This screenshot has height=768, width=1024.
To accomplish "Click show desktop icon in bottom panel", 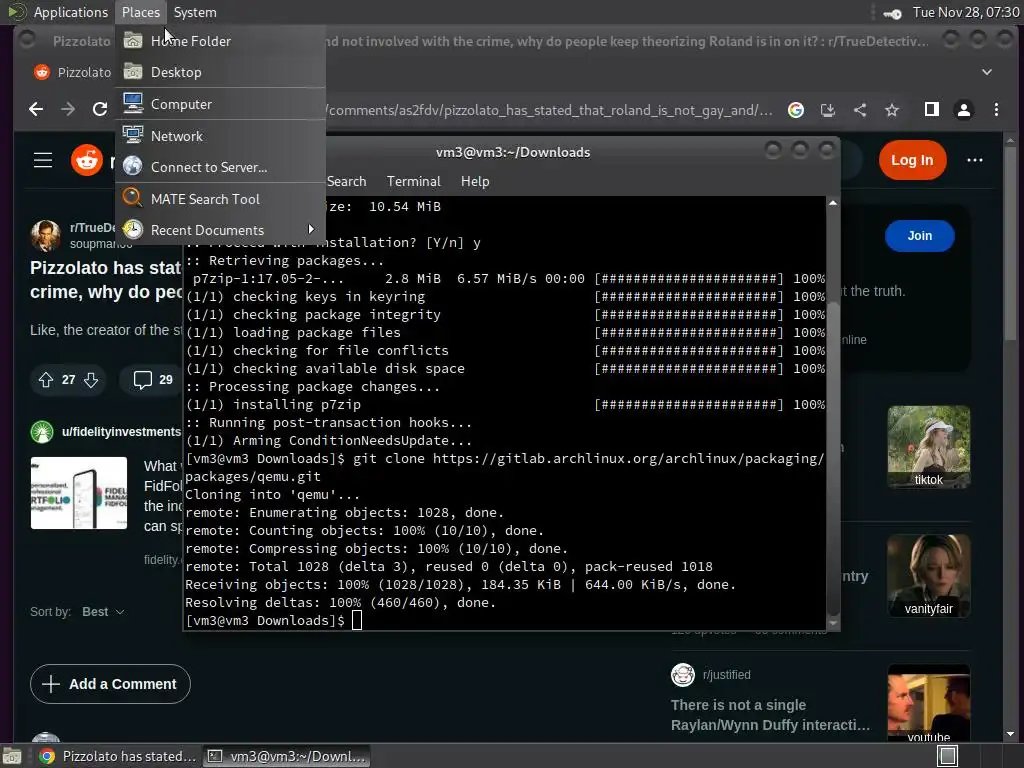I will click(12, 756).
